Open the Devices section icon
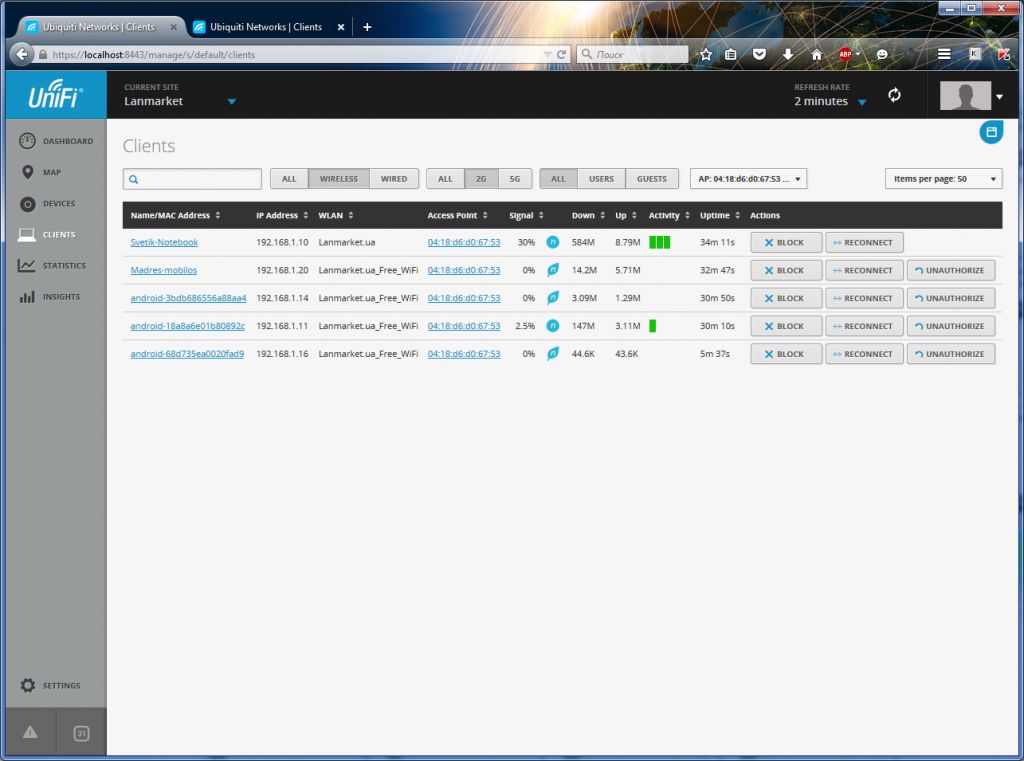The image size is (1024, 761). [x=28, y=204]
